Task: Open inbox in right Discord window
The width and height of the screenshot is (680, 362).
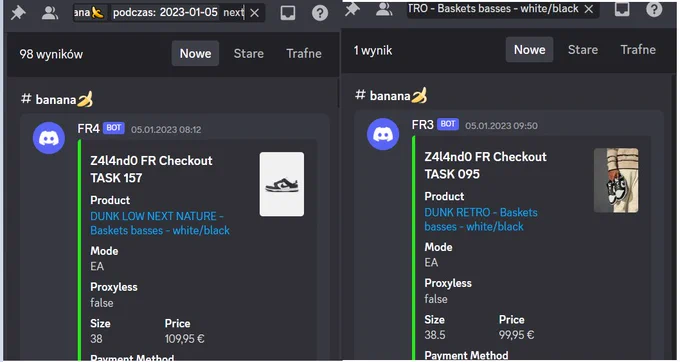Action: tap(622, 9)
